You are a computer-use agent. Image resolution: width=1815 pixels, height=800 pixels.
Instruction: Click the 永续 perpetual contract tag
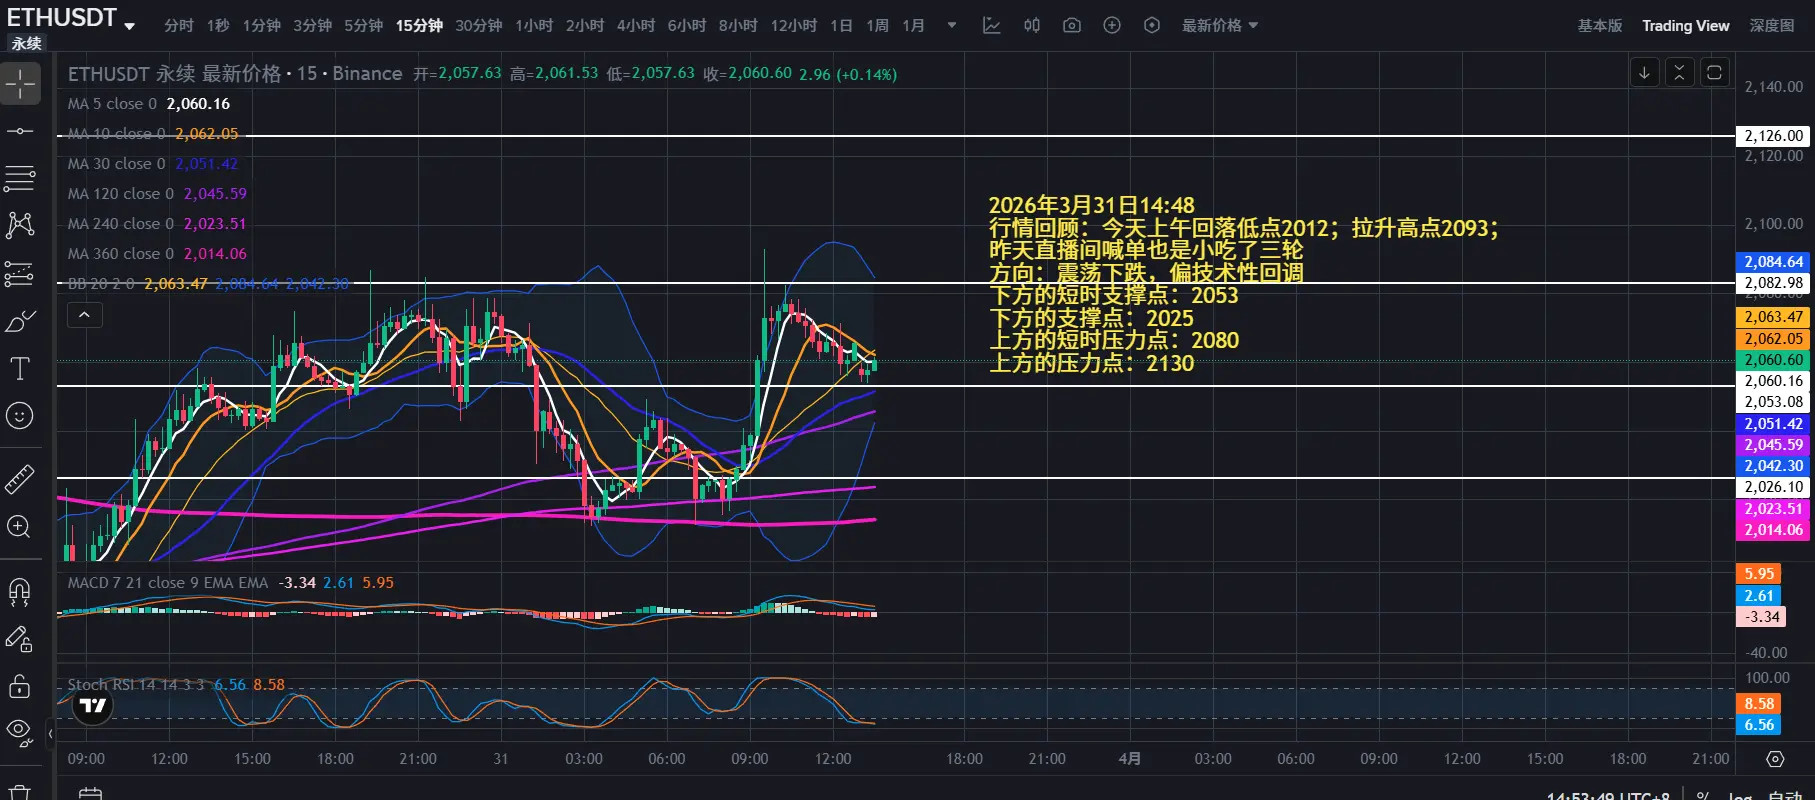[x=26, y=43]
